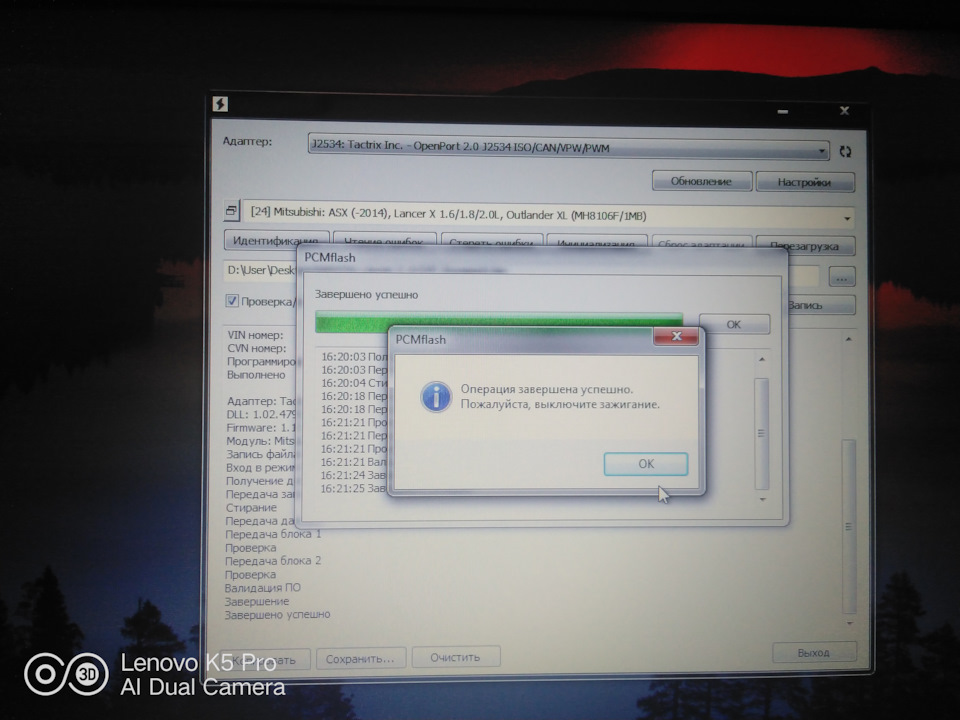Click OK next to the green progress bar
The height and width of the screenshot is (720, 960).
pyautogui.click(x=734, y=324)
